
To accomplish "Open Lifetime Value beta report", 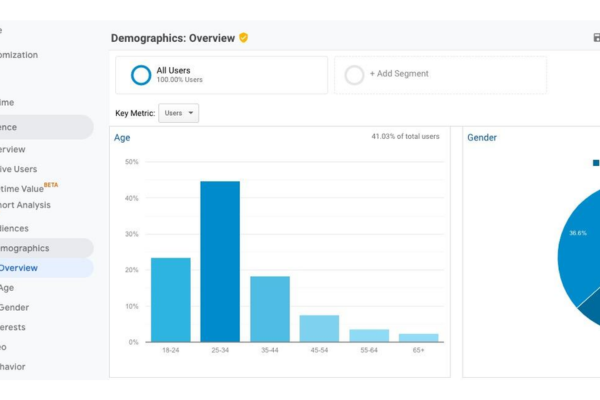I will 22,189.
